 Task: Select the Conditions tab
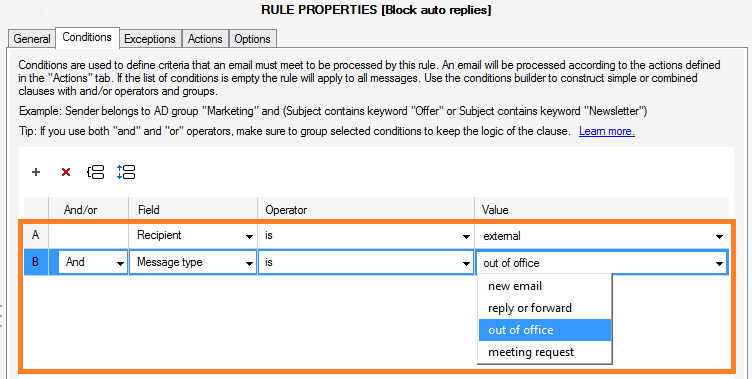click(x=87, y=37)
